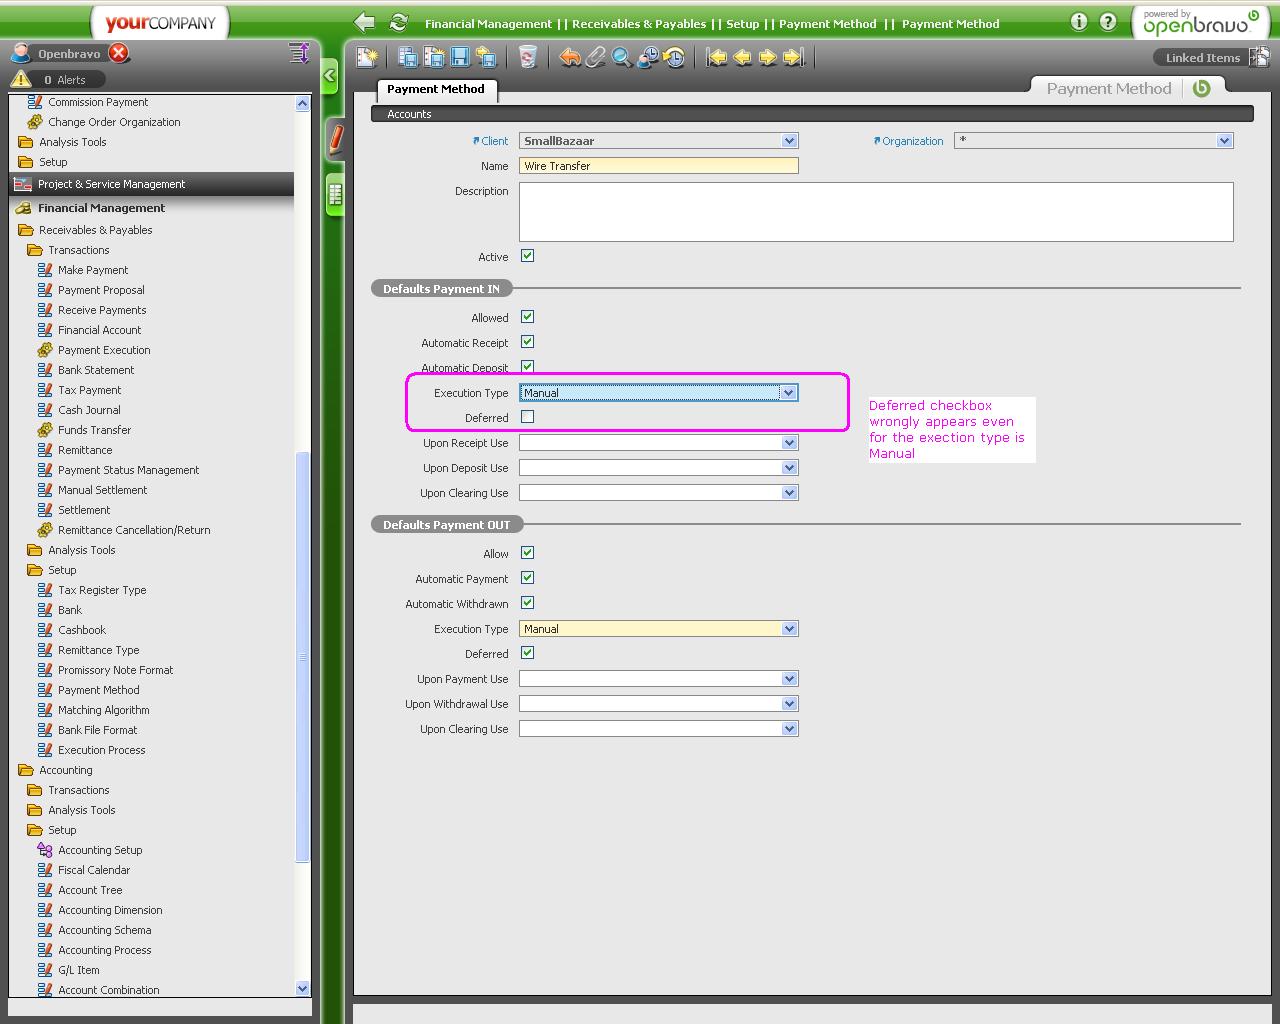
Task: Click the back arrow in header
Action: pos(365,22)
